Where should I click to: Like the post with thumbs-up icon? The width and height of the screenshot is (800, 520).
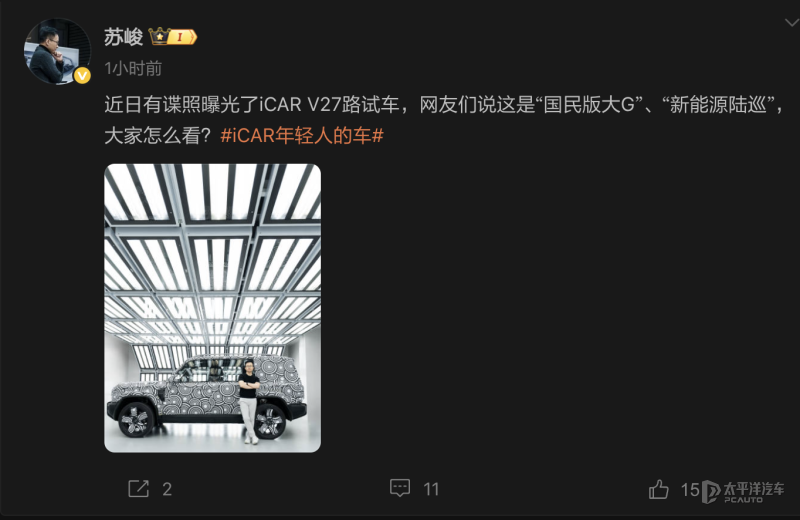coord(659,489)
